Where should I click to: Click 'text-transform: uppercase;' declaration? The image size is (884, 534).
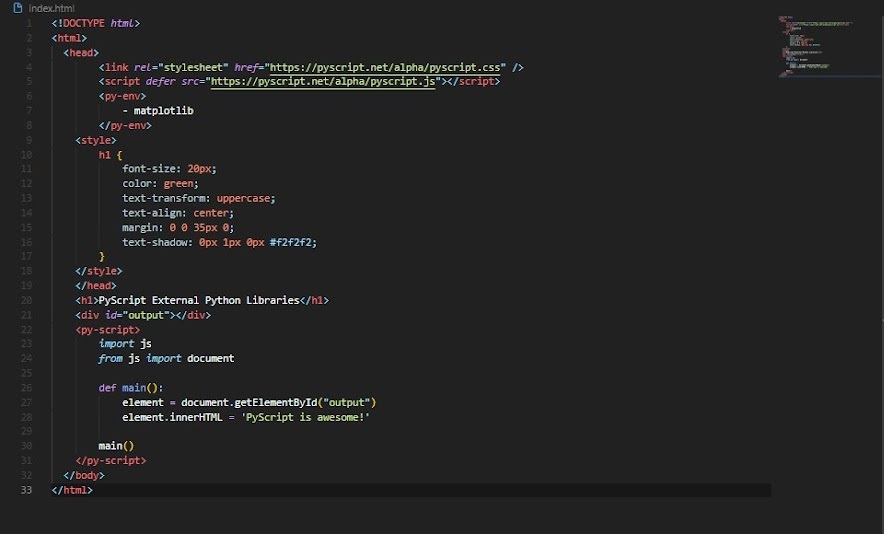[x=198, y=198]
